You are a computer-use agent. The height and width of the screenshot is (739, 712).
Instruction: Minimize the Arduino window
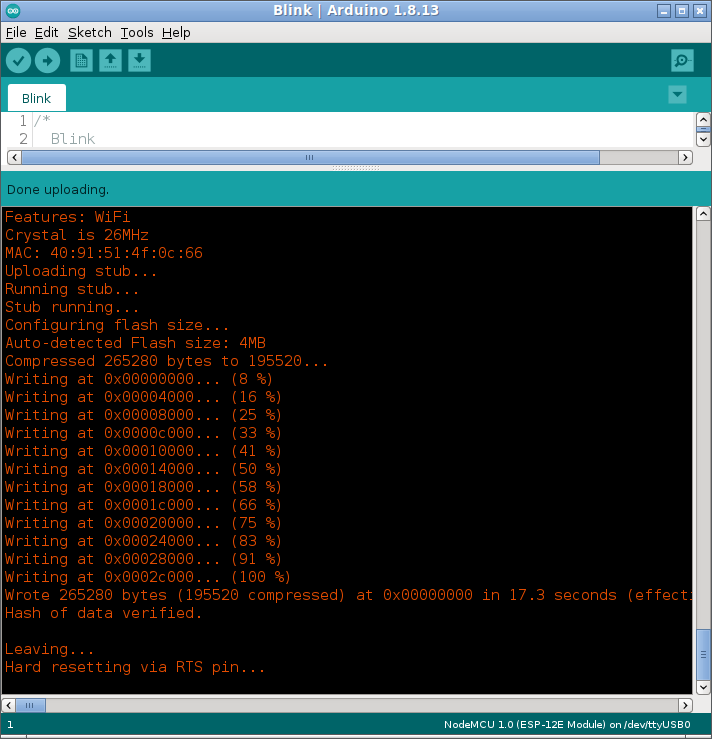tap(664, 11)
